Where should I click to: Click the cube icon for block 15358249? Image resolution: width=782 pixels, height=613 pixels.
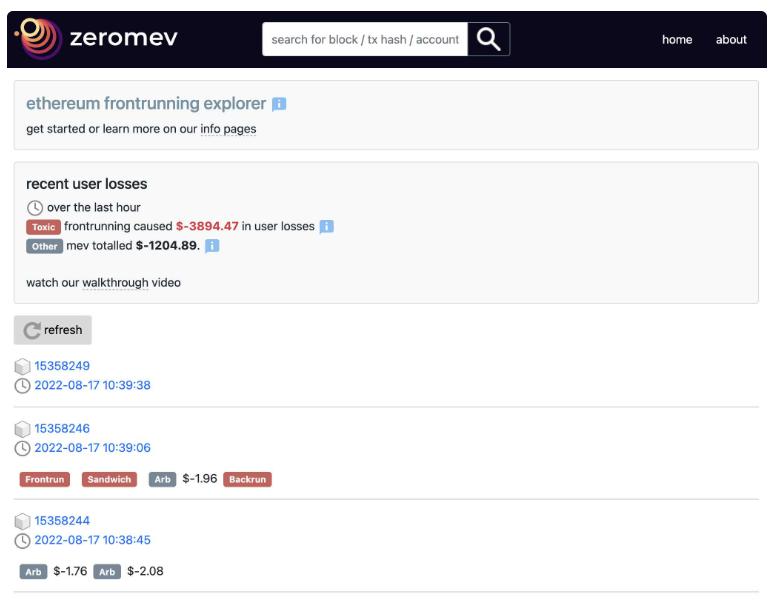point(22,367)
